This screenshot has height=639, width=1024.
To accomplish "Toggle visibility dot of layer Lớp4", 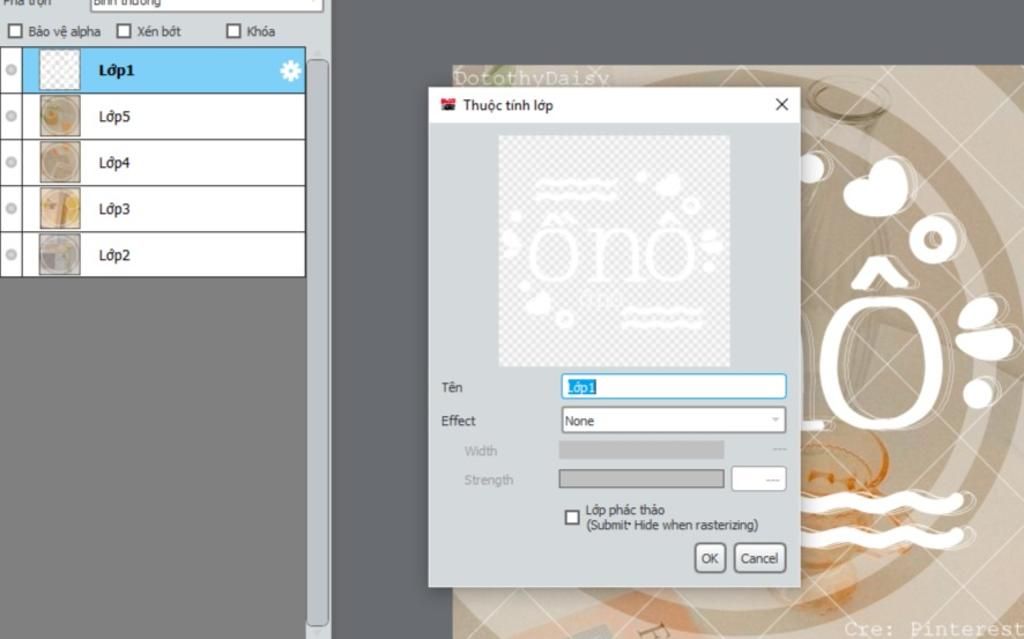I will coord(11,162).
